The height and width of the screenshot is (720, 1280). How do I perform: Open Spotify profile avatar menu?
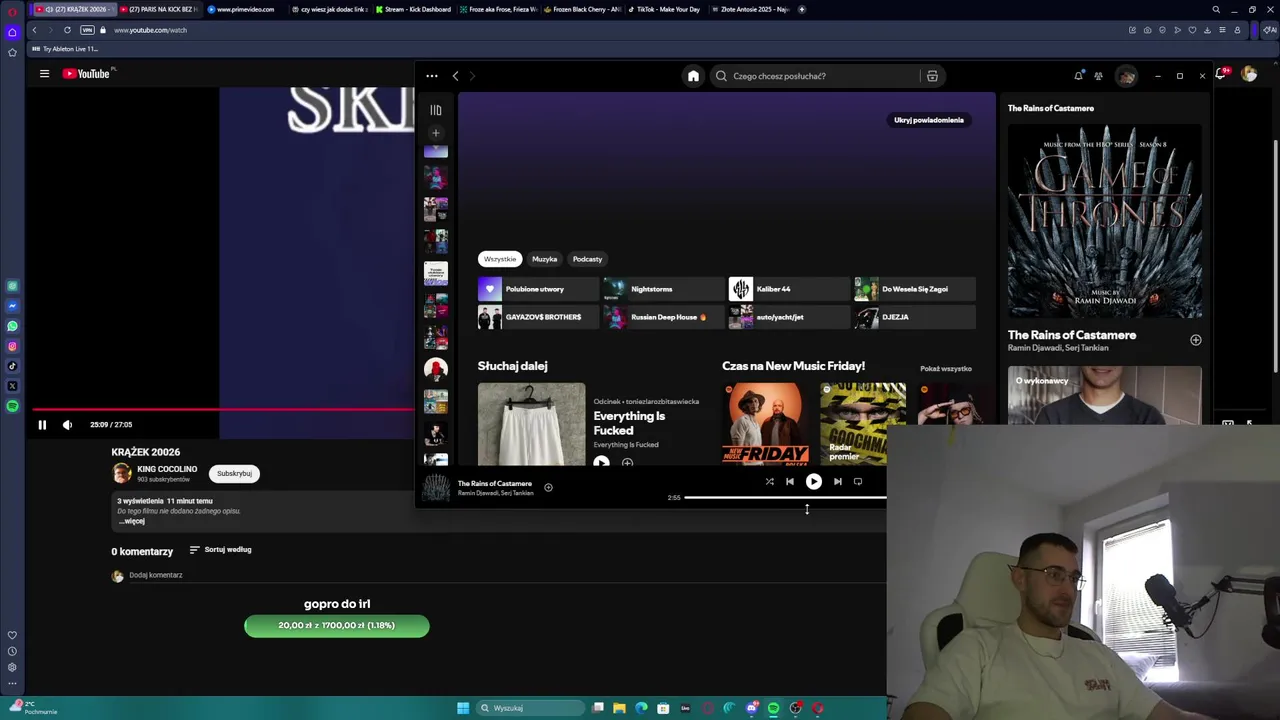coord(1126,76)
